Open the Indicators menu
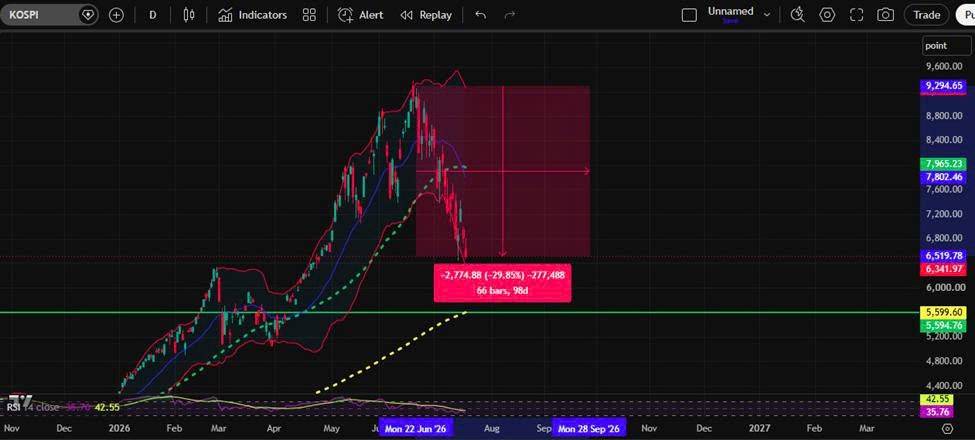 (252, 16)
